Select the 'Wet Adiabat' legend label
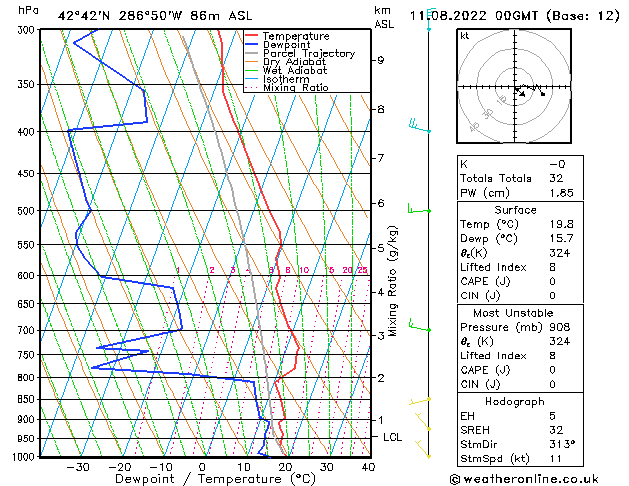629x486 pixels. coord(295,71)
